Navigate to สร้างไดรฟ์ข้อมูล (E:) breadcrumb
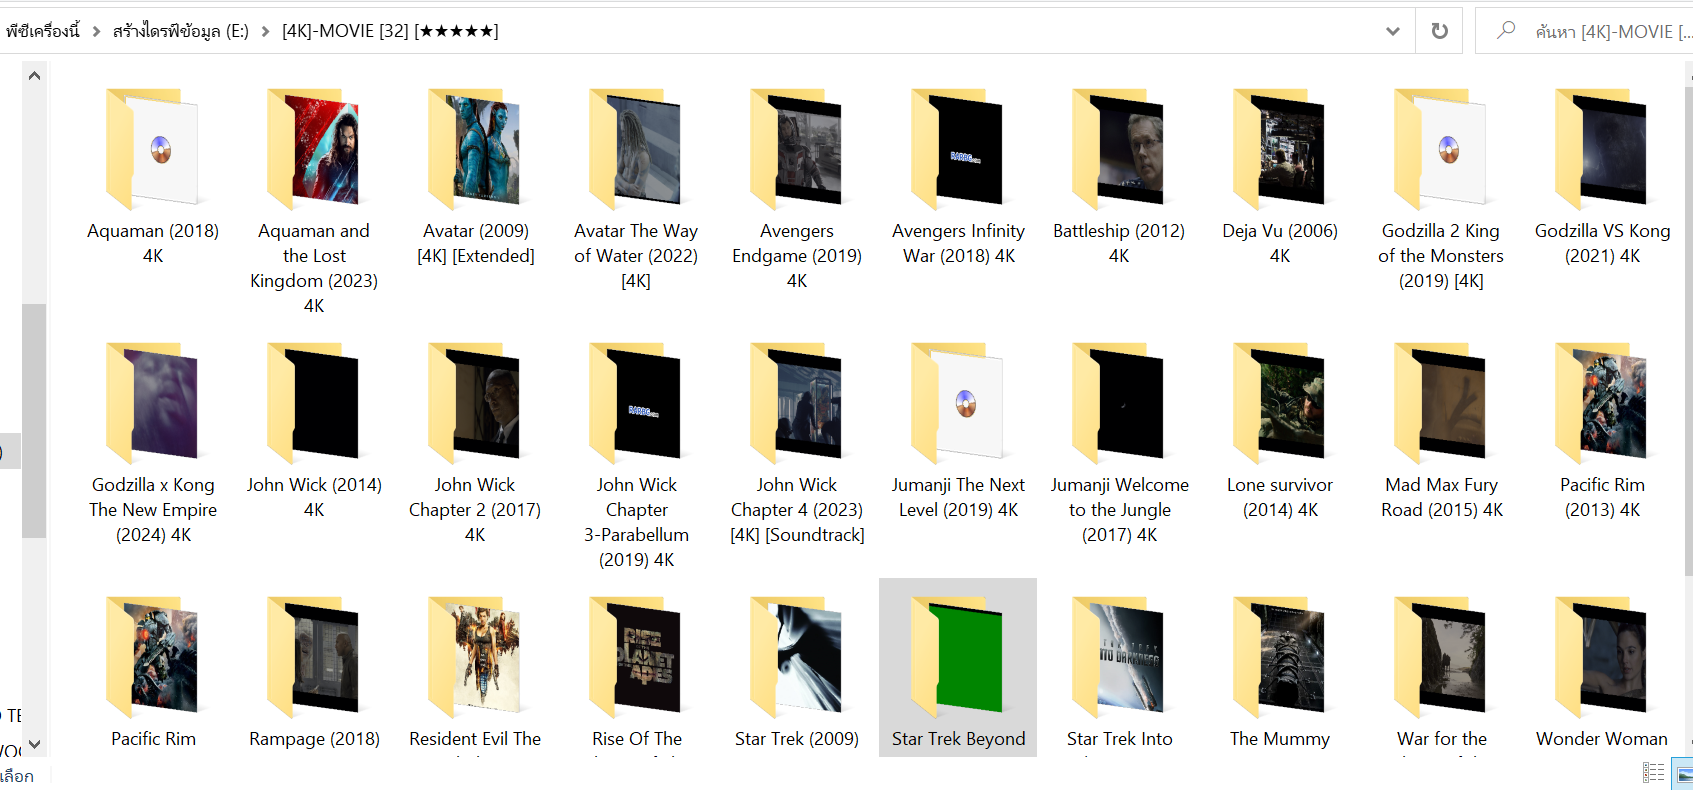 (x=181, y=31)
